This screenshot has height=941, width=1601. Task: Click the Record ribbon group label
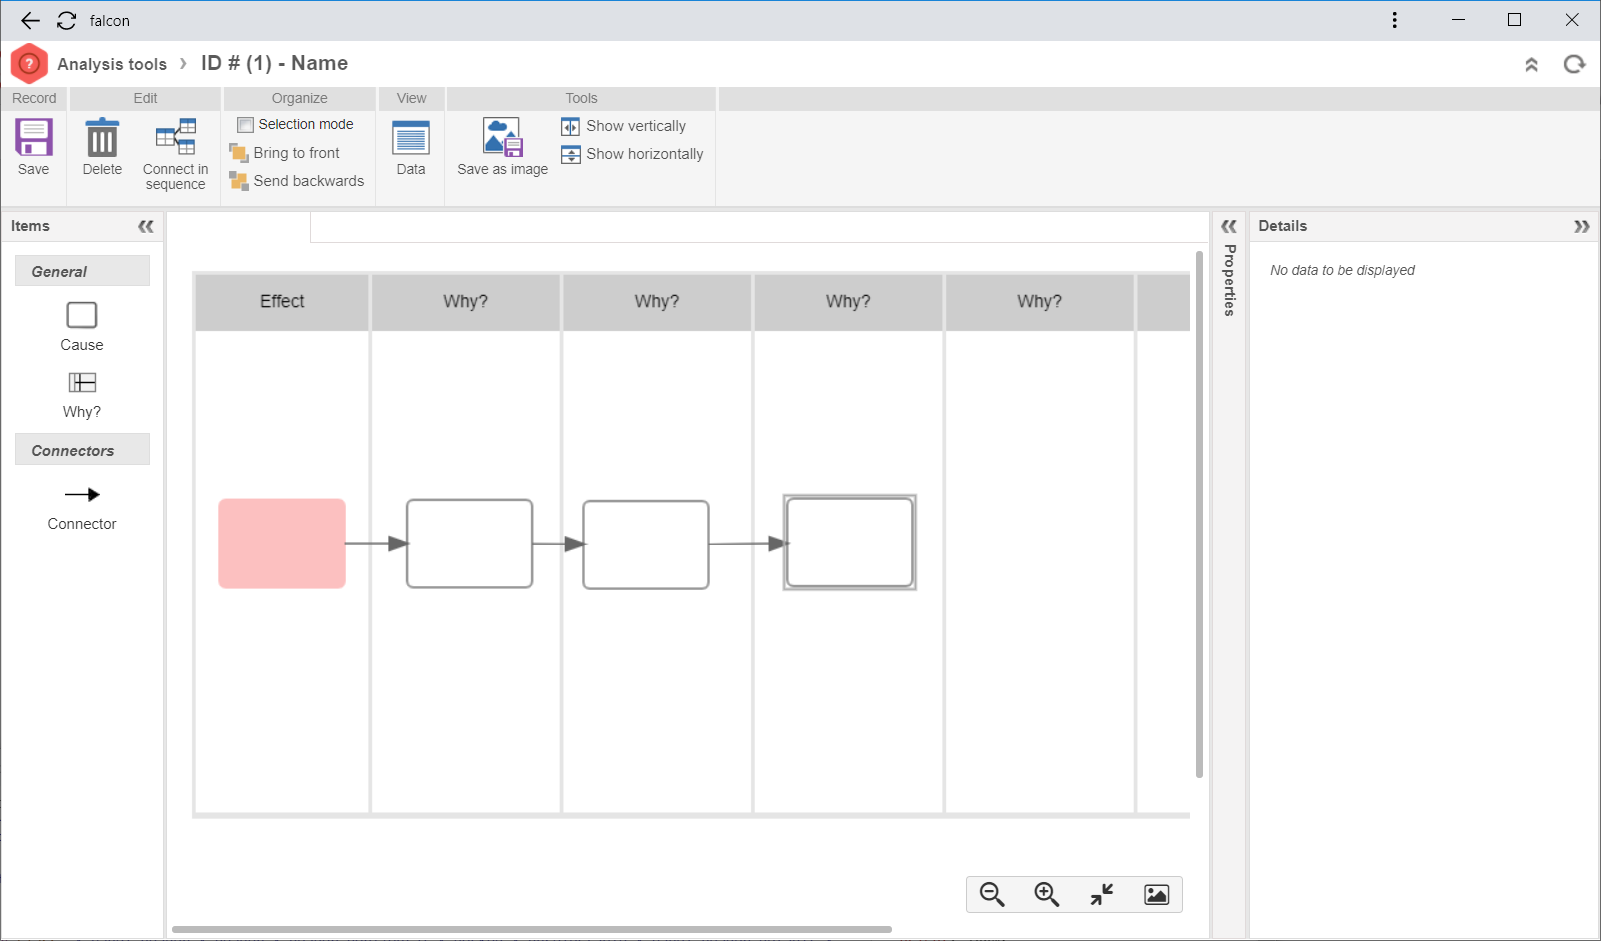(34, 98)
